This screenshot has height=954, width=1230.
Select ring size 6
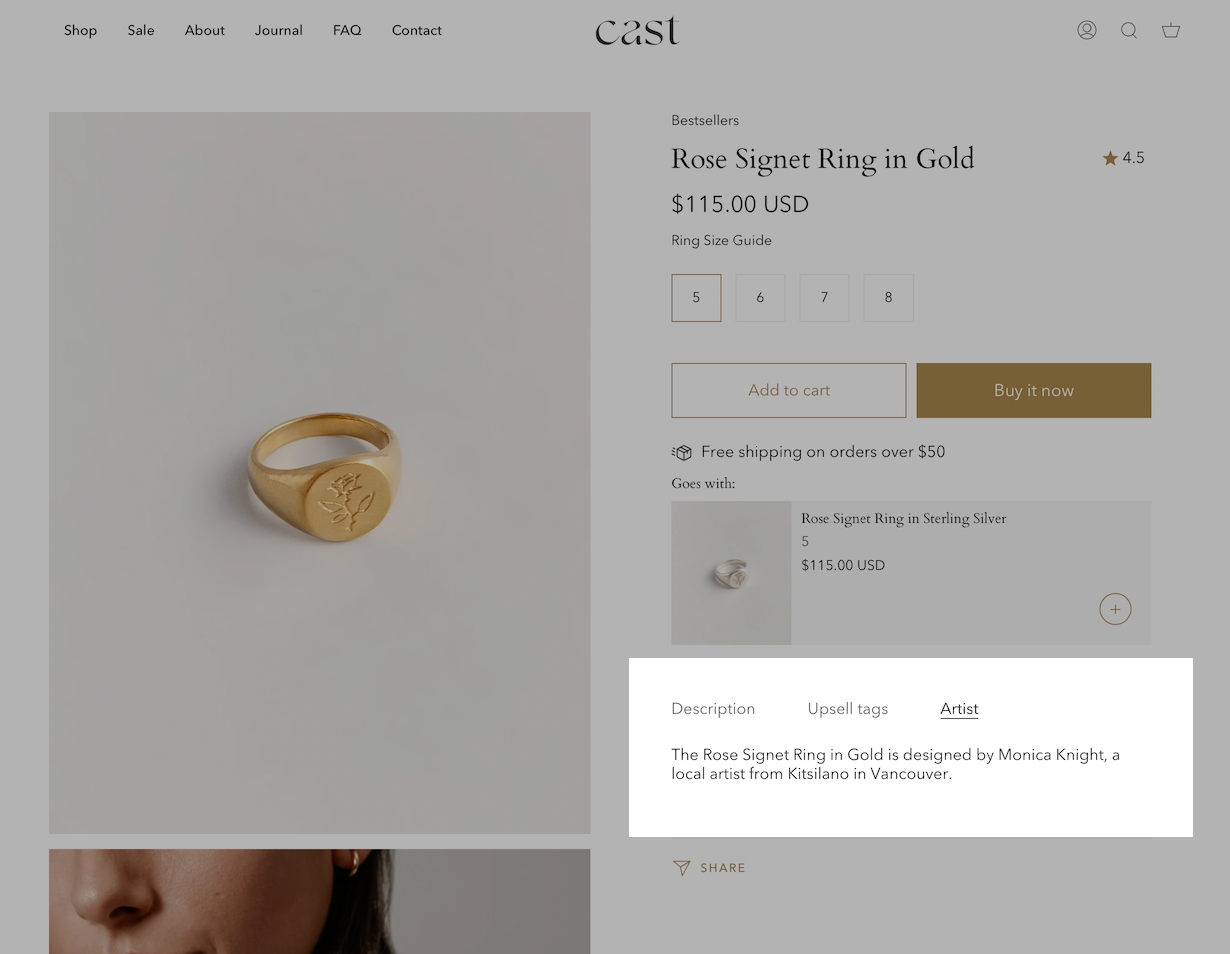(760, 298)
